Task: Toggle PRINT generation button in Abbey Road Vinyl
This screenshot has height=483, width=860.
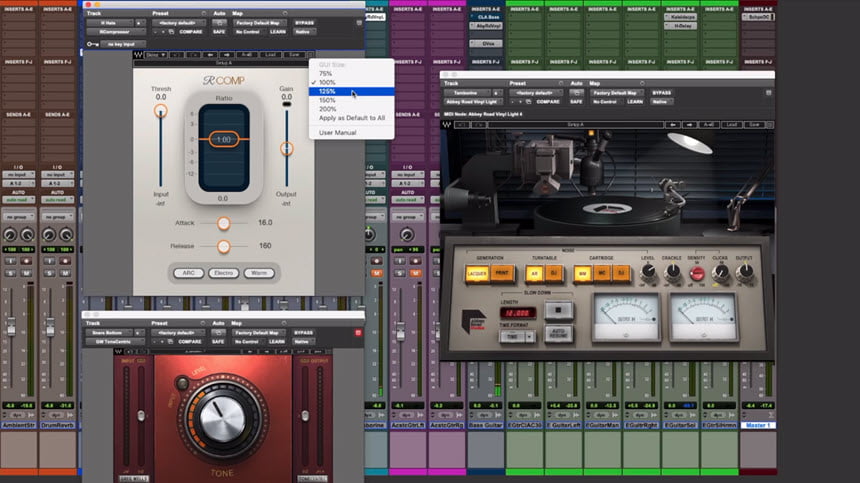Action: coord(502,273)
